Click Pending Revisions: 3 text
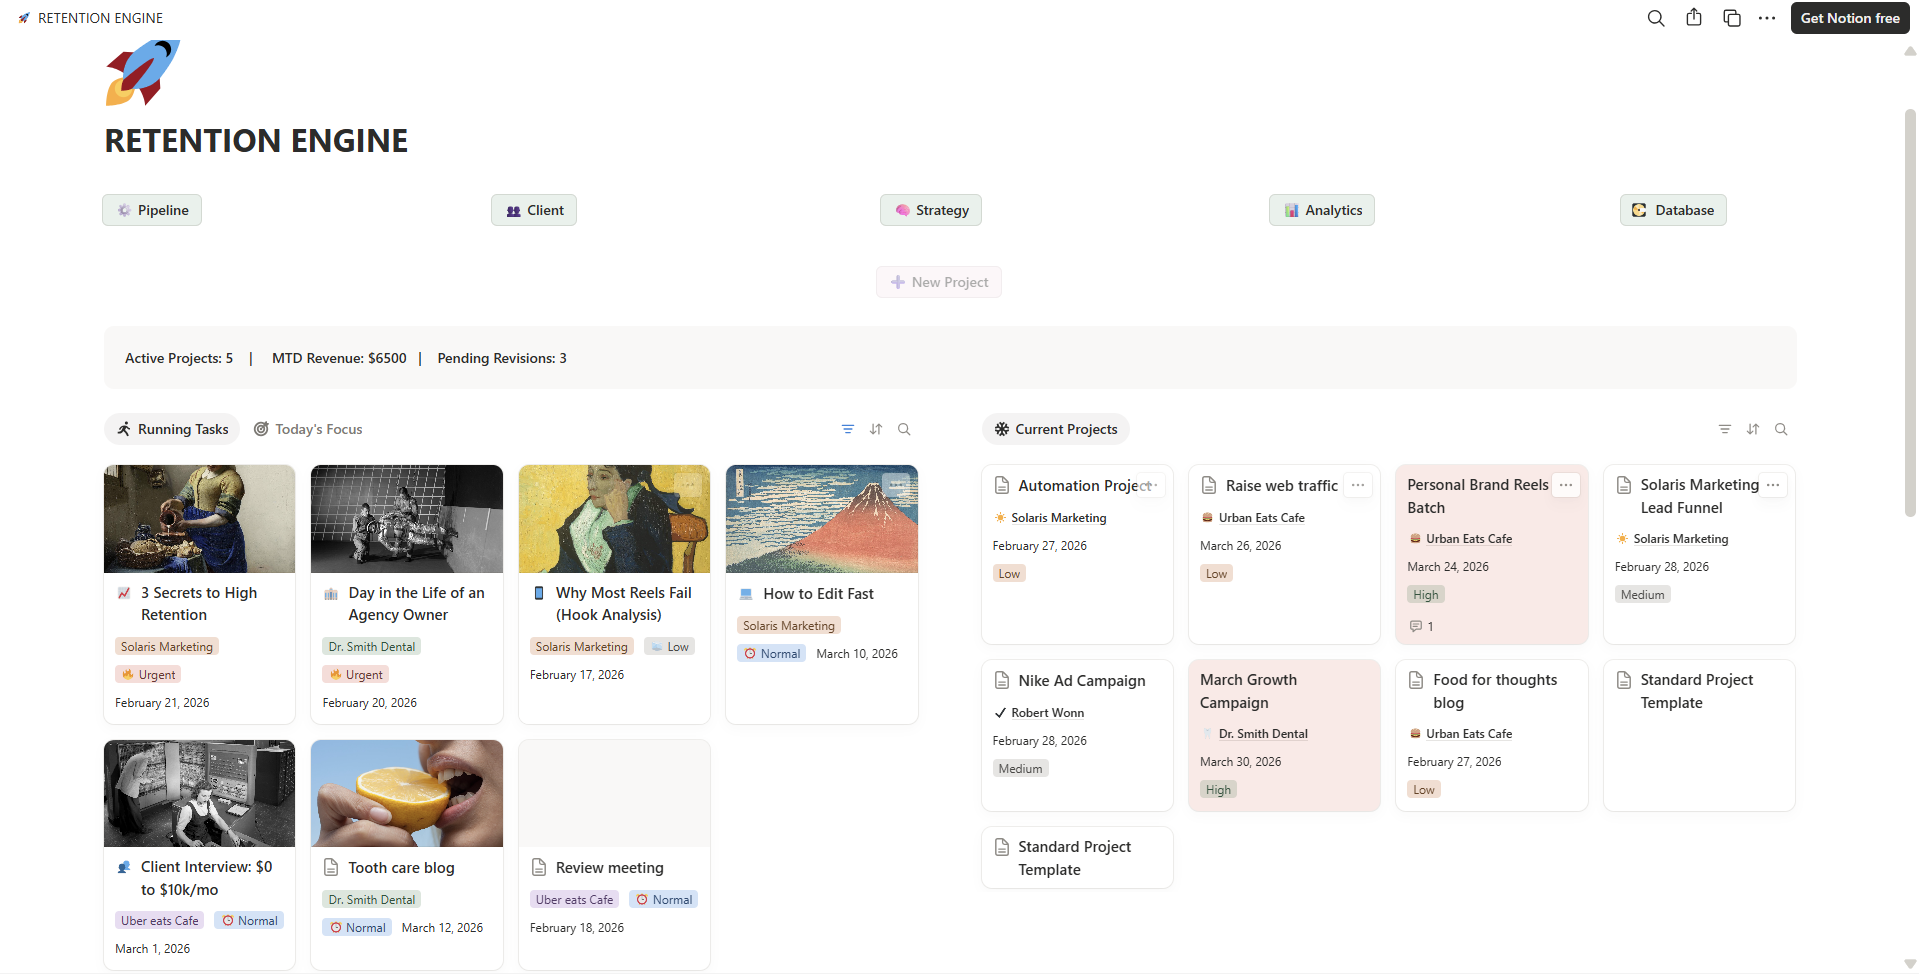Image resolution: width=1919 pixels, height=974 pixels. [502, 358]
